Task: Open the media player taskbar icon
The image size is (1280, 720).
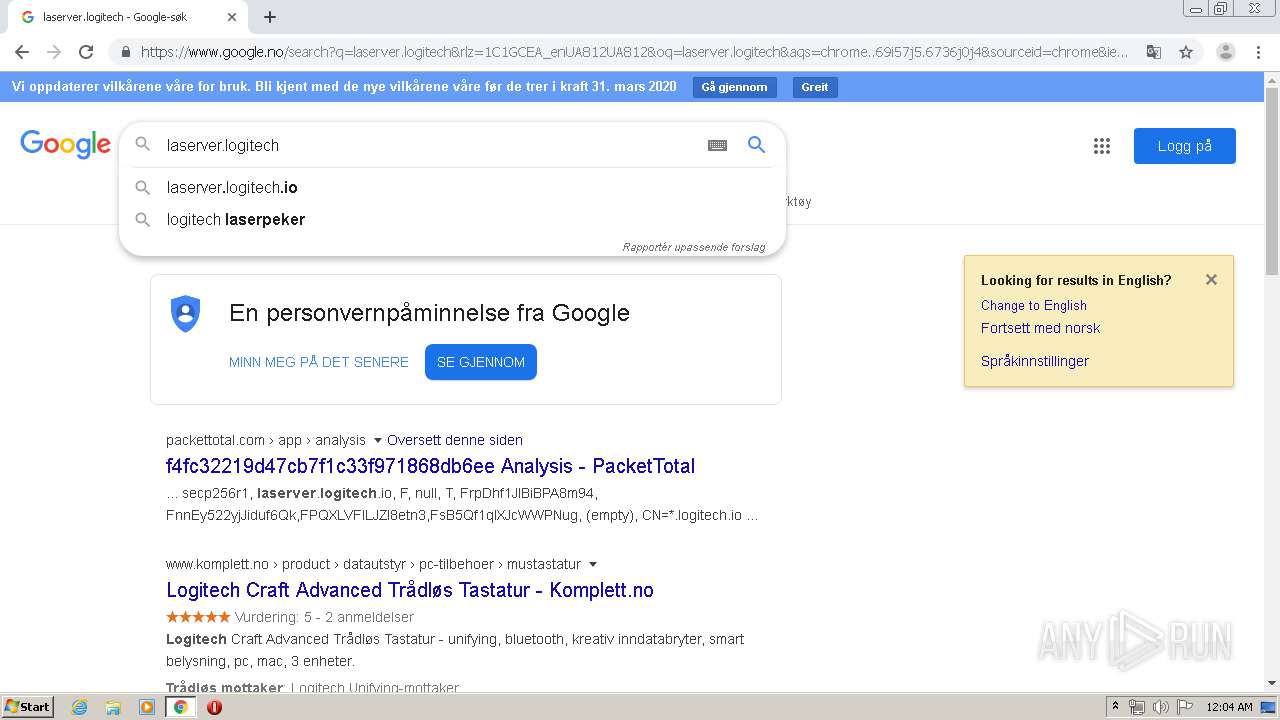Action: coord(147,707)
